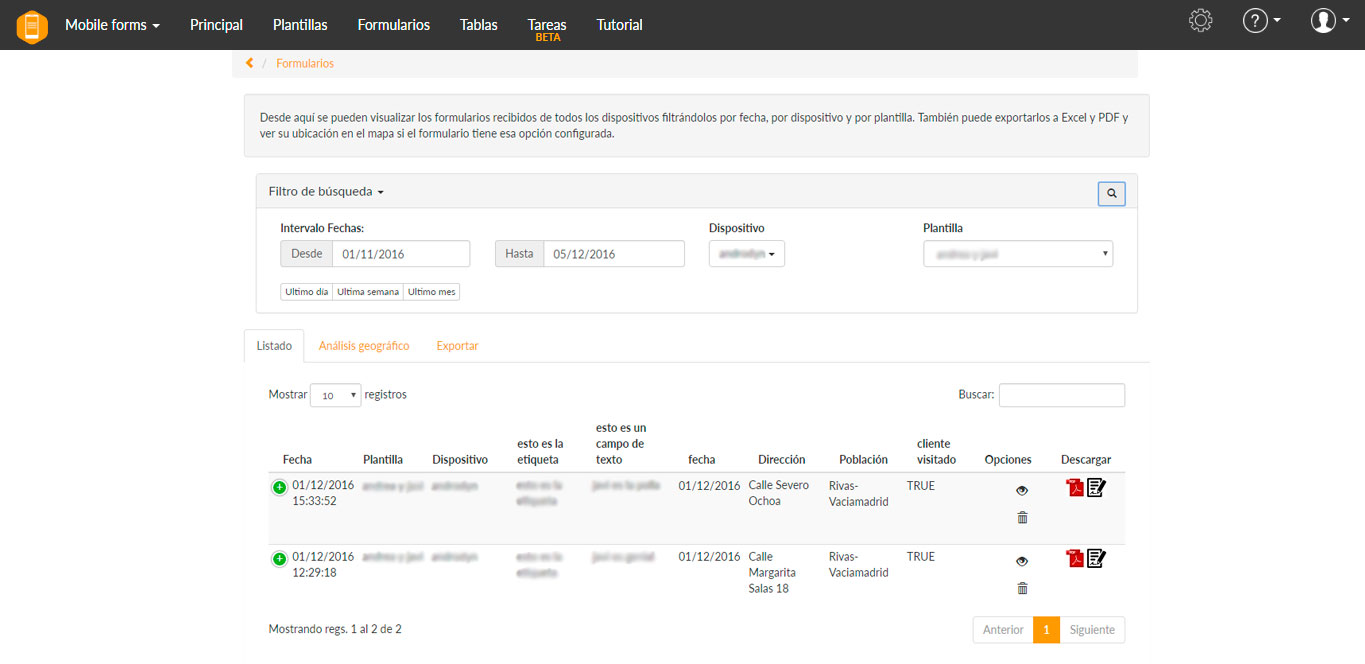Open the settings gear icon
1365x664 pixels.
(1200, 21)
